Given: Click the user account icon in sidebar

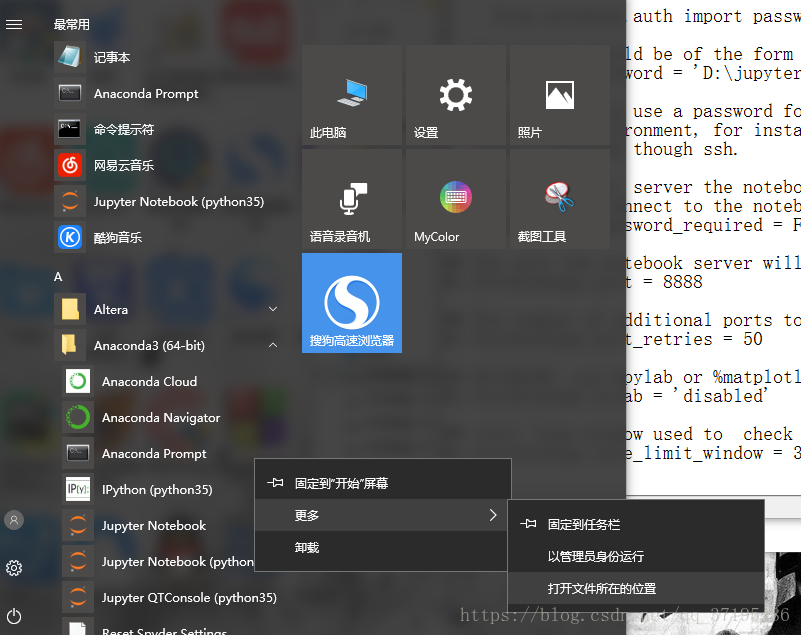Looking at the screenshot, I should coord(14,520).
